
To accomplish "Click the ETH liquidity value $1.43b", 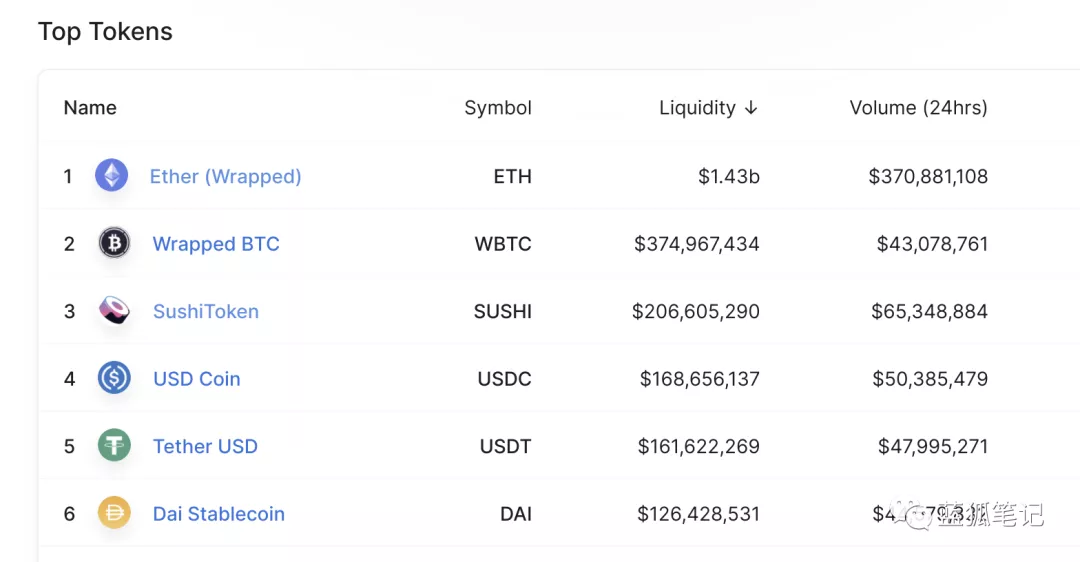I will pos(728,177).
